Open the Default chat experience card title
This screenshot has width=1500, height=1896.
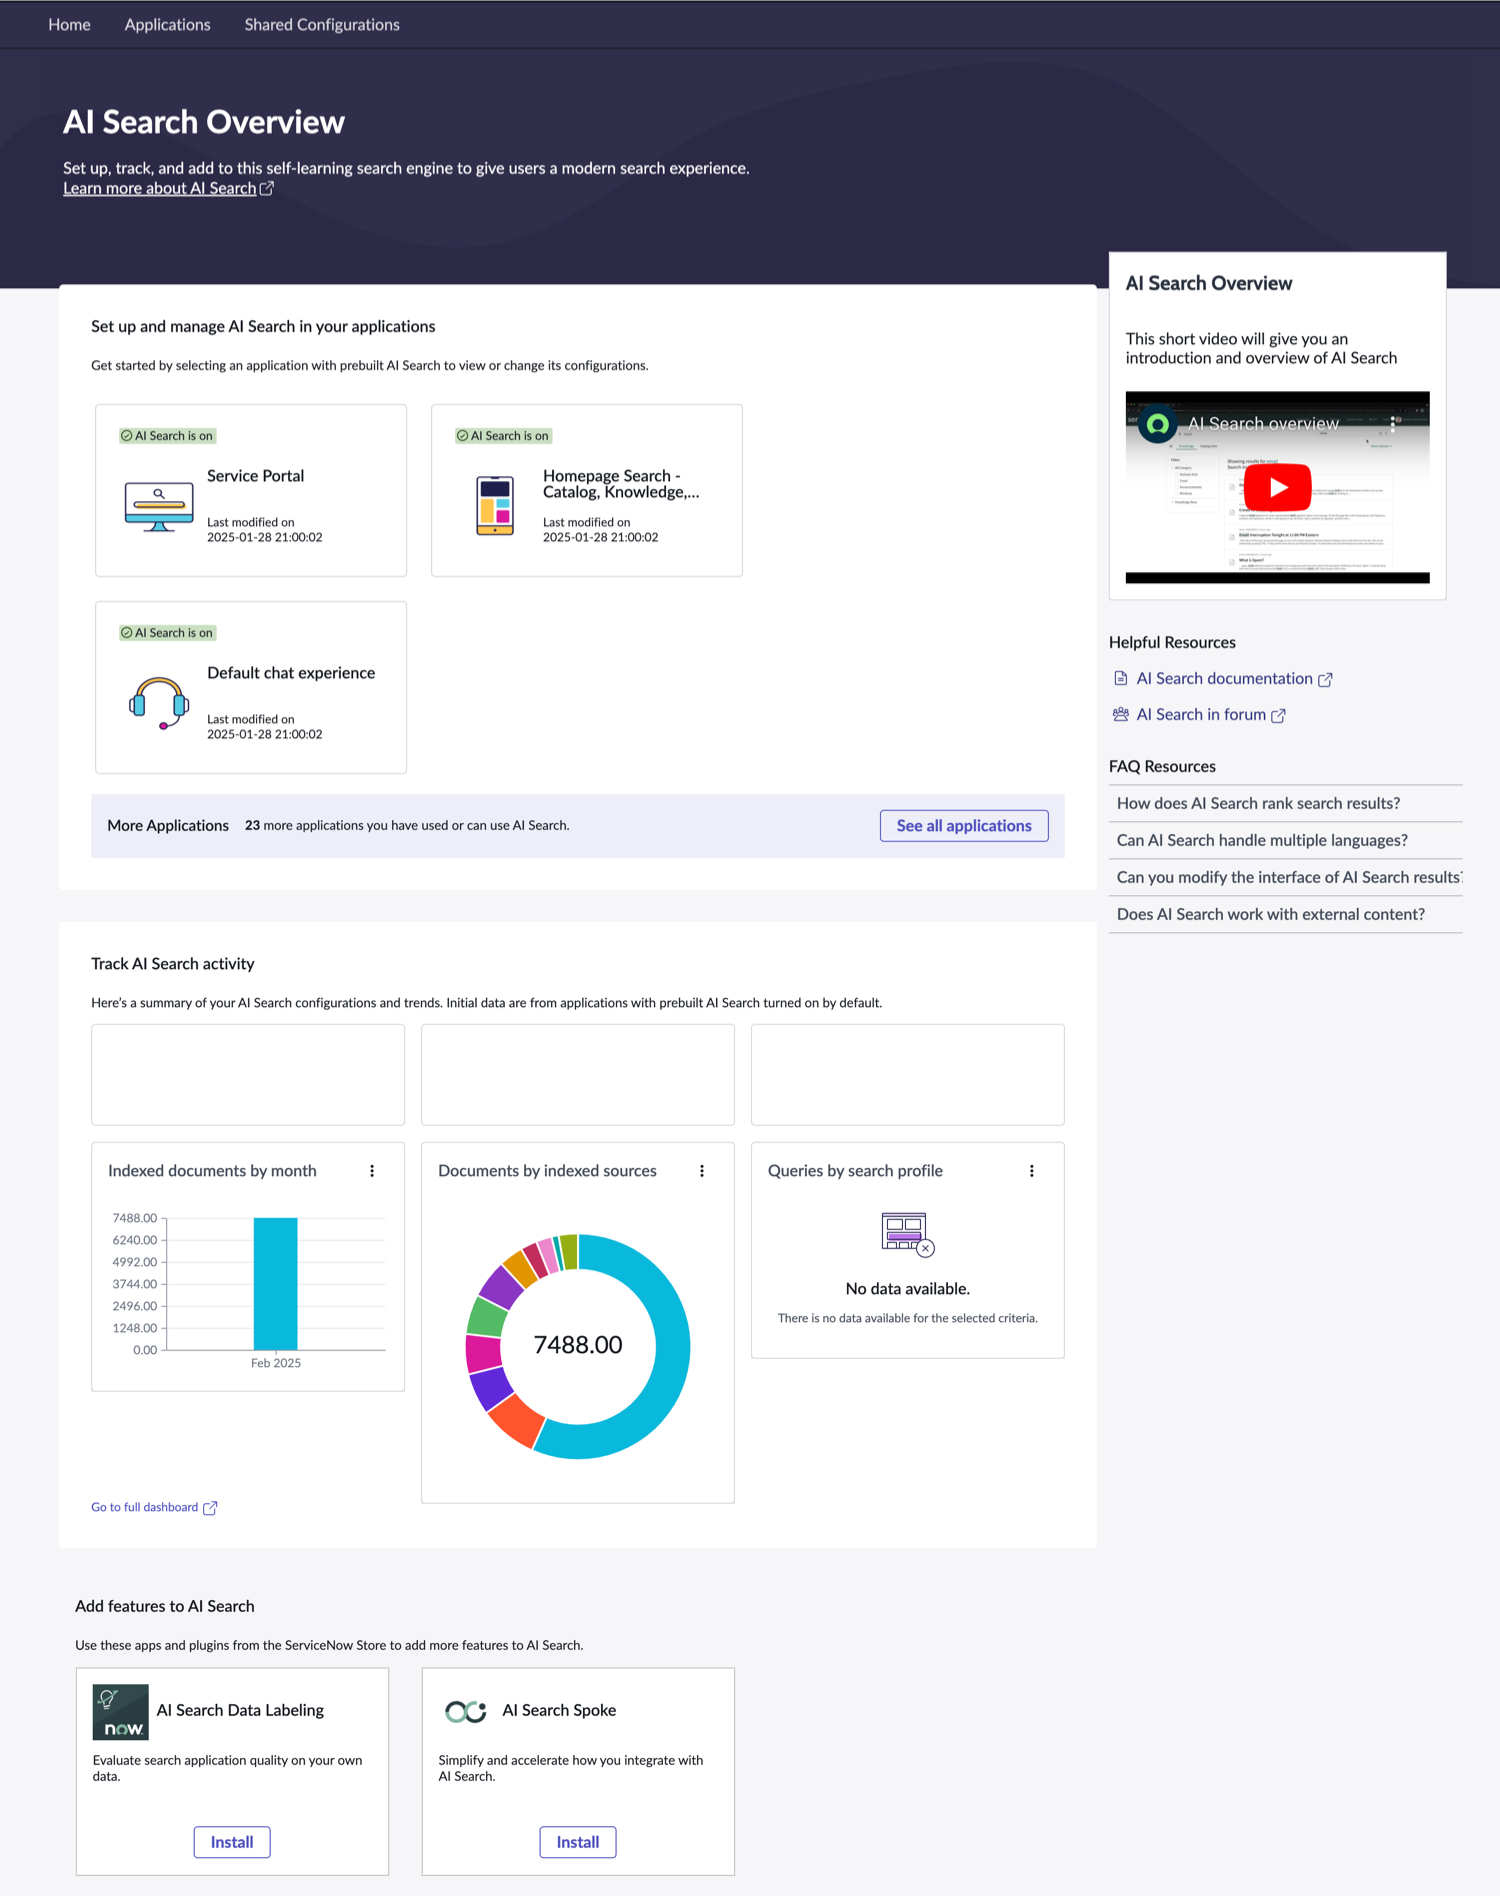(291, 673)
